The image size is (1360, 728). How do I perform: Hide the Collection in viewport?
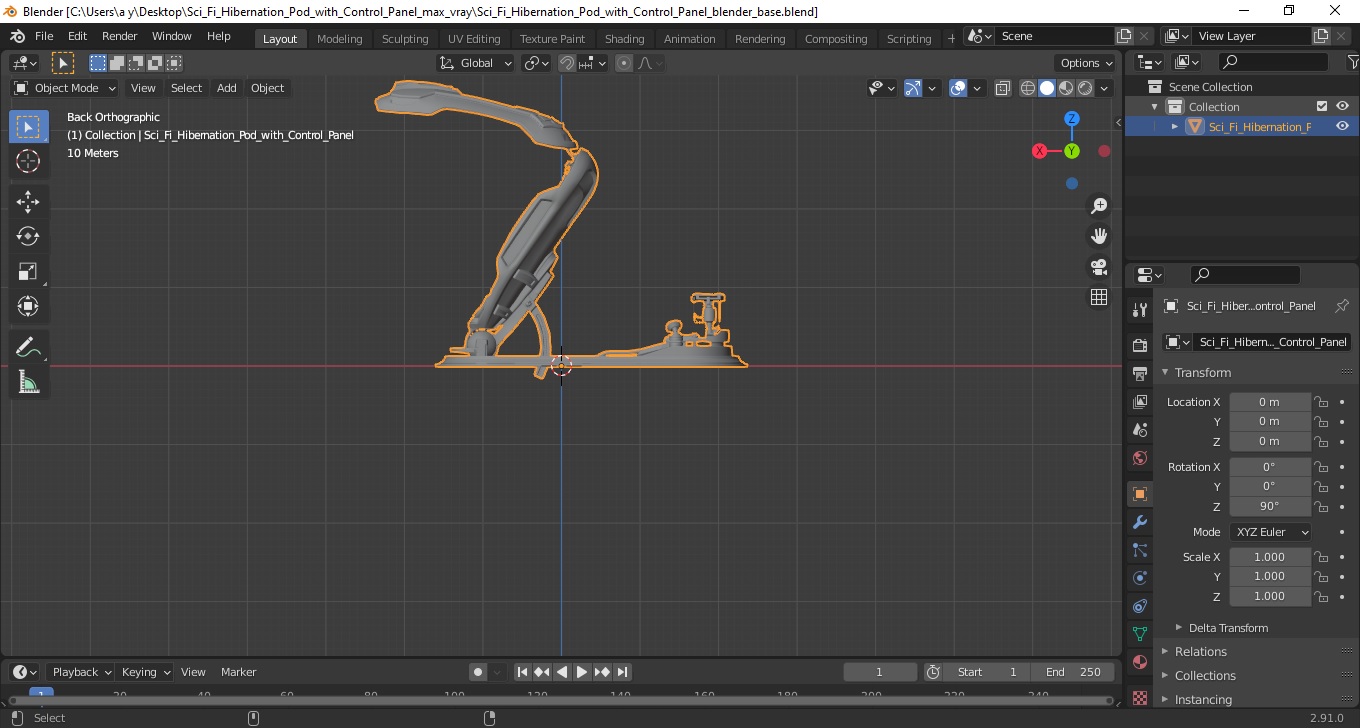[x=1342, y=106]
